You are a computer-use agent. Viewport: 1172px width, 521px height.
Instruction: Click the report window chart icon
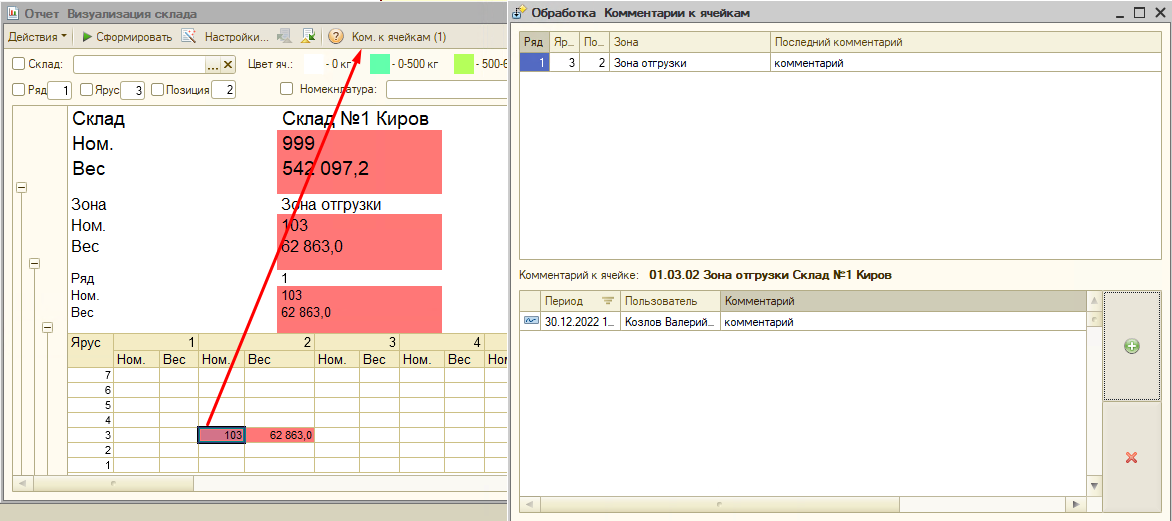(12, 13)
